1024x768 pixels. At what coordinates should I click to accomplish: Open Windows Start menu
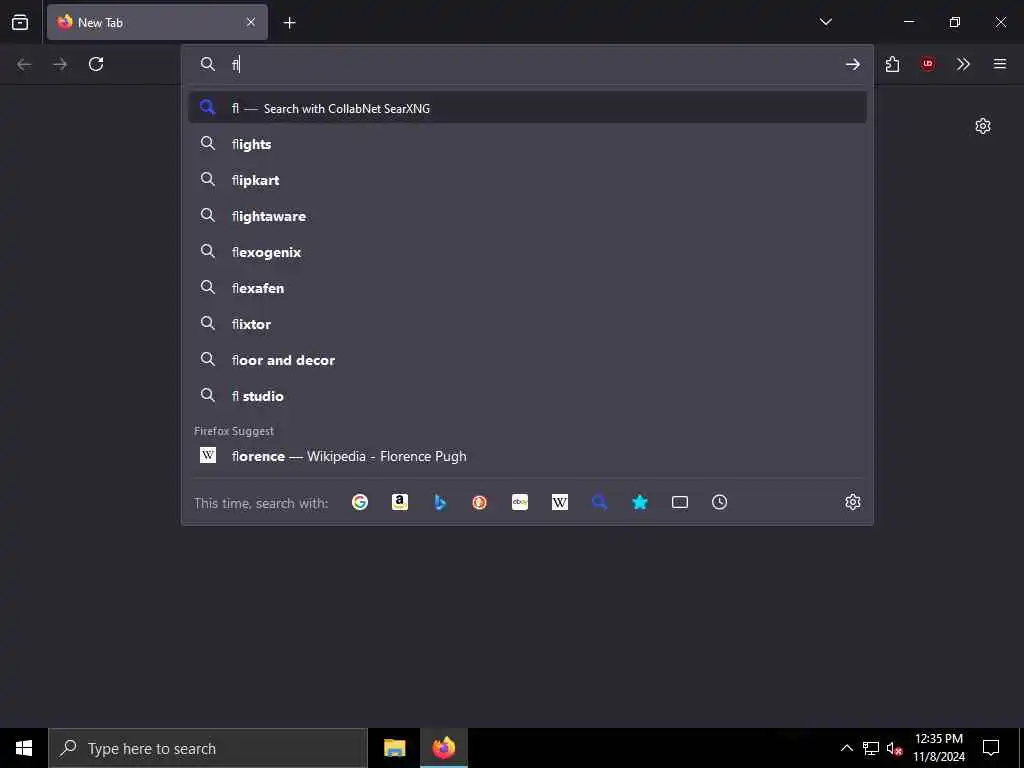click(x=24, y=748)
